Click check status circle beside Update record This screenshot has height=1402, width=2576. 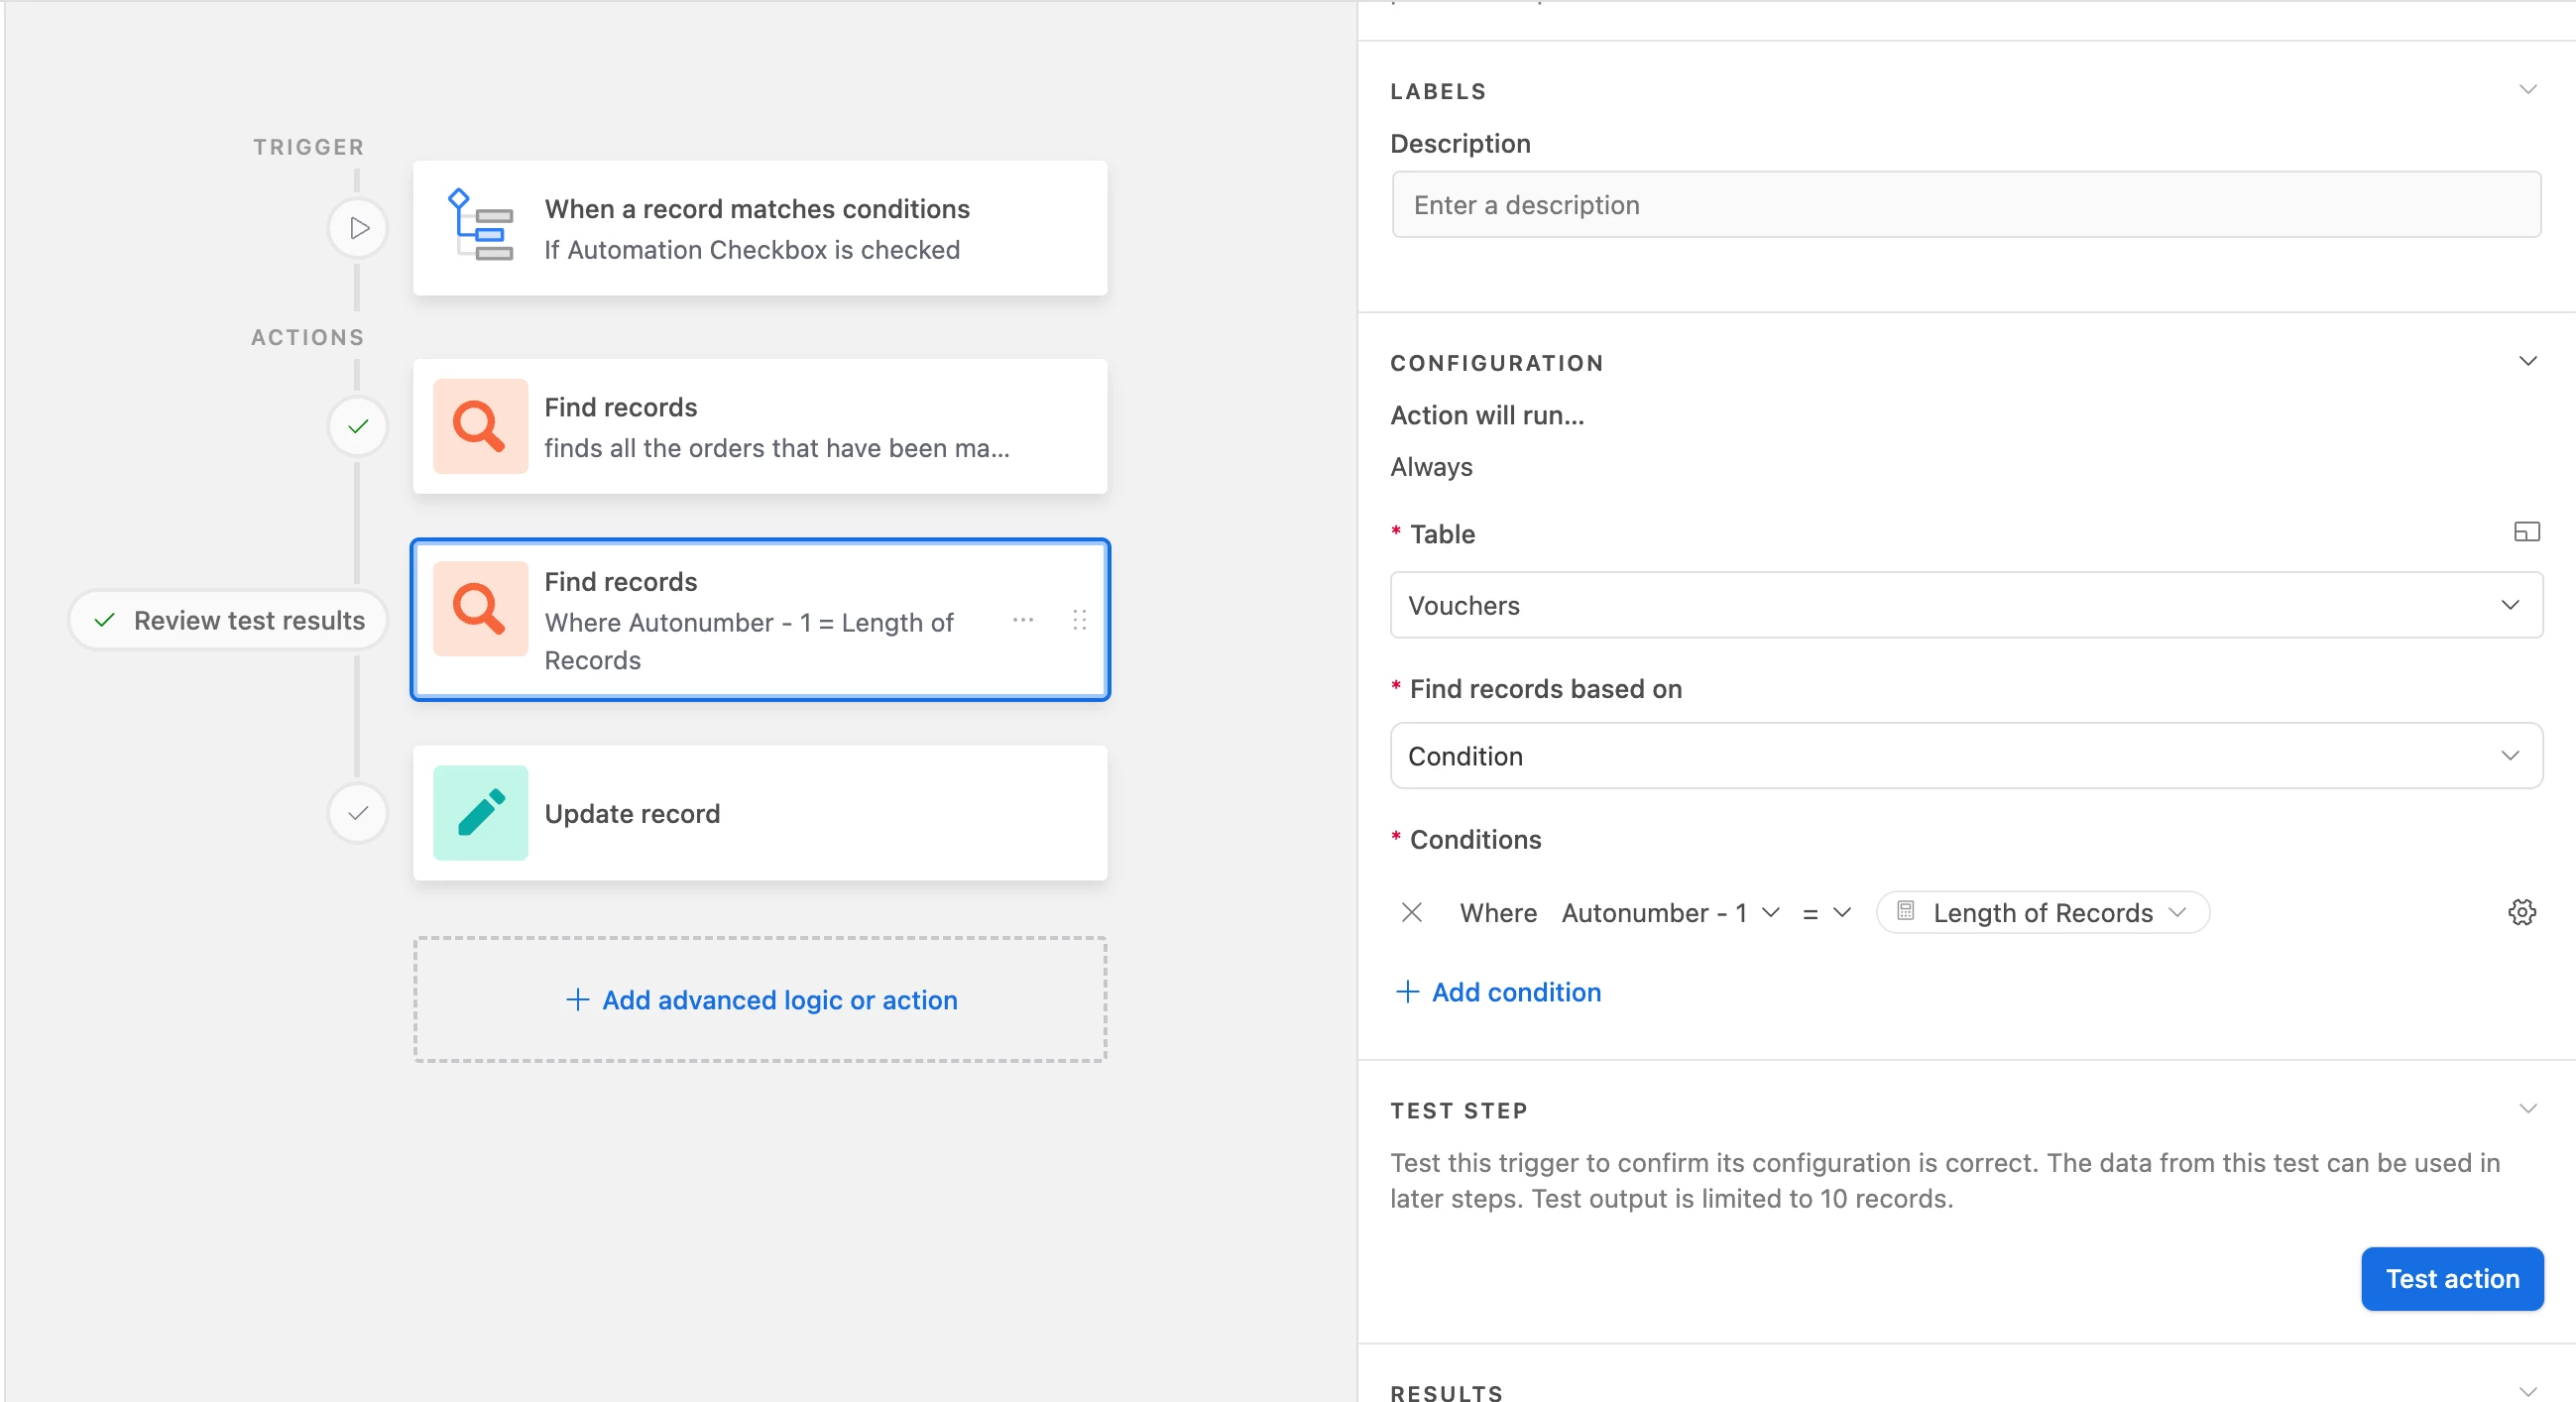tap(358, 813)
